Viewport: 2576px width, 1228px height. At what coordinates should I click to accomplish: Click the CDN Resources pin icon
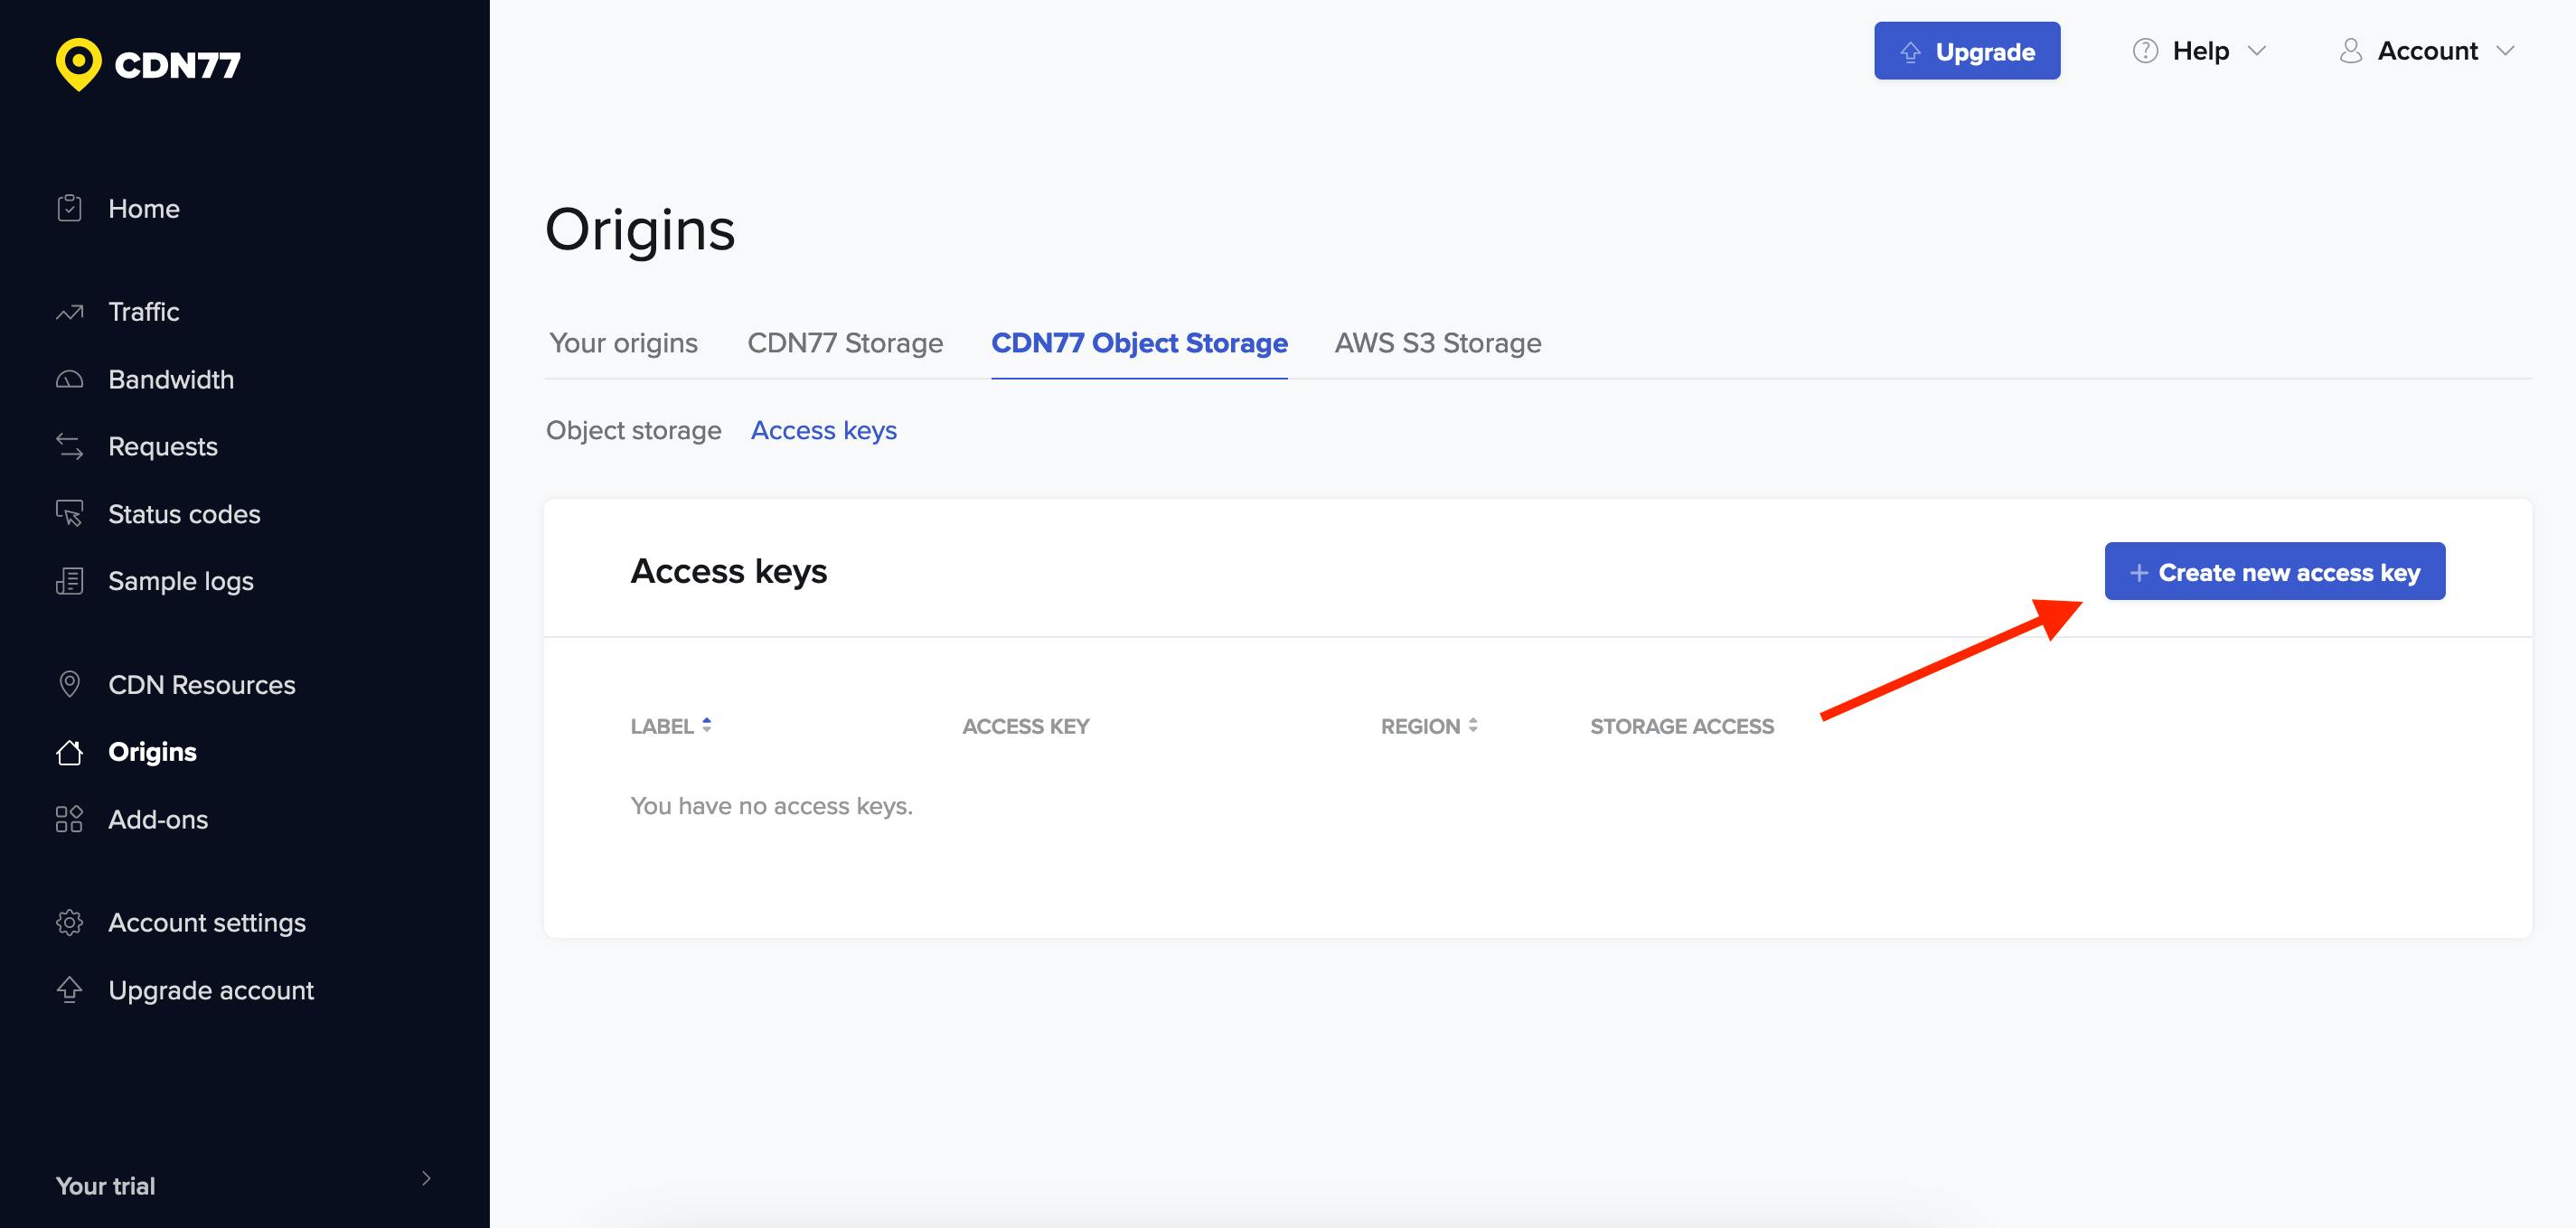(x=69, y=684)
